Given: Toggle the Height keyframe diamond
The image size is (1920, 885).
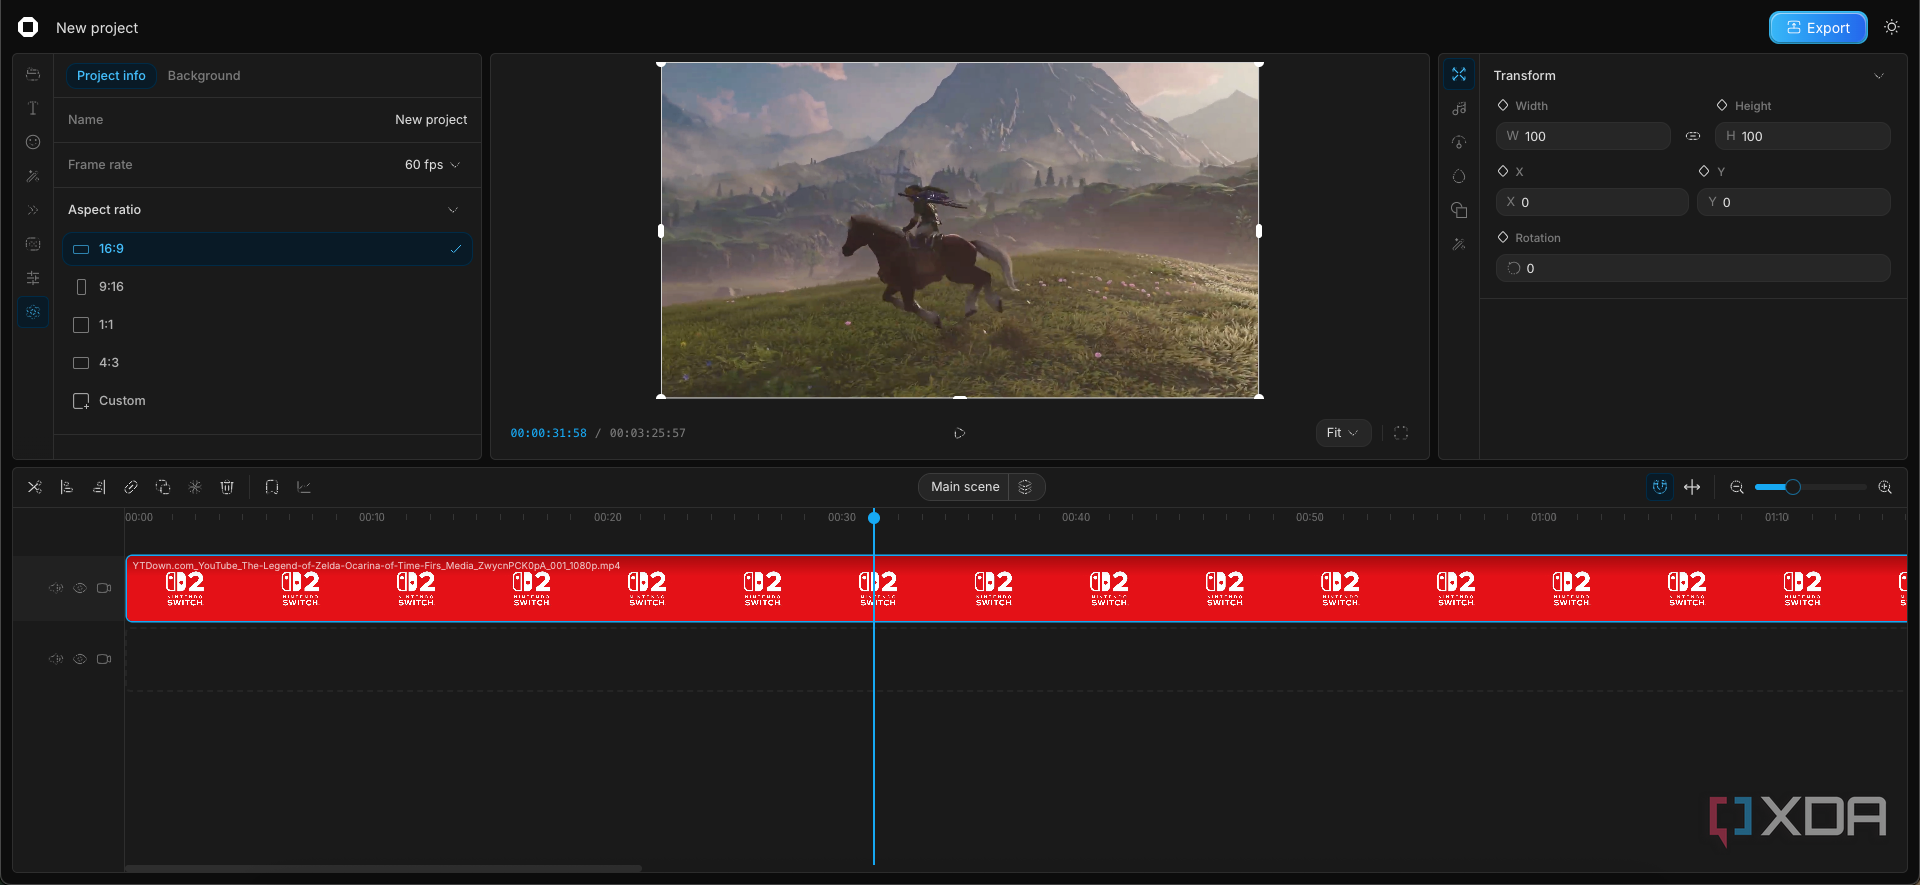Looking at the screenshot, I should (x=1722, y=105).
